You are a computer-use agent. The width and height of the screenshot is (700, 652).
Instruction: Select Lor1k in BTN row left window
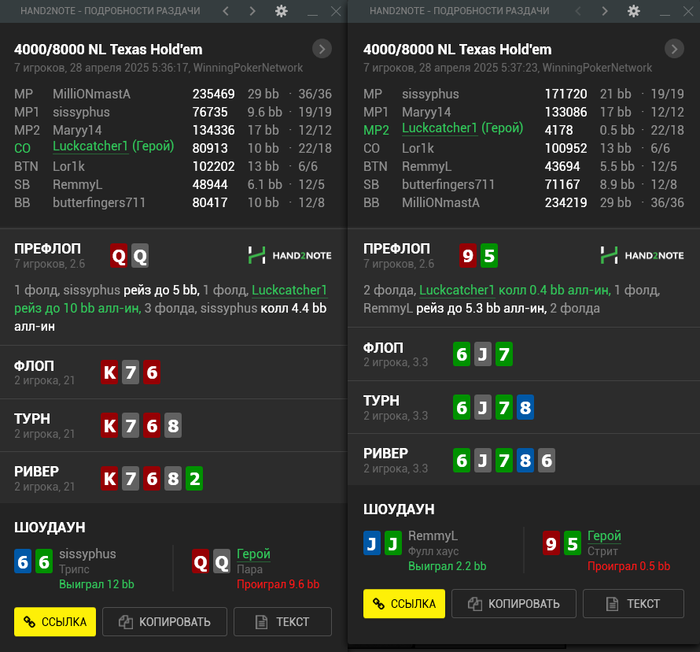[69, 166]
